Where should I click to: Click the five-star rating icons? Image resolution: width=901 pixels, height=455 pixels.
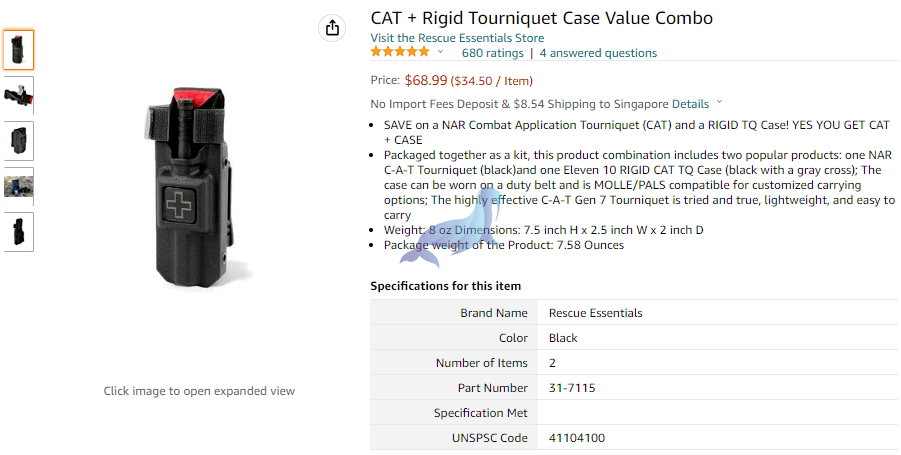400,52
